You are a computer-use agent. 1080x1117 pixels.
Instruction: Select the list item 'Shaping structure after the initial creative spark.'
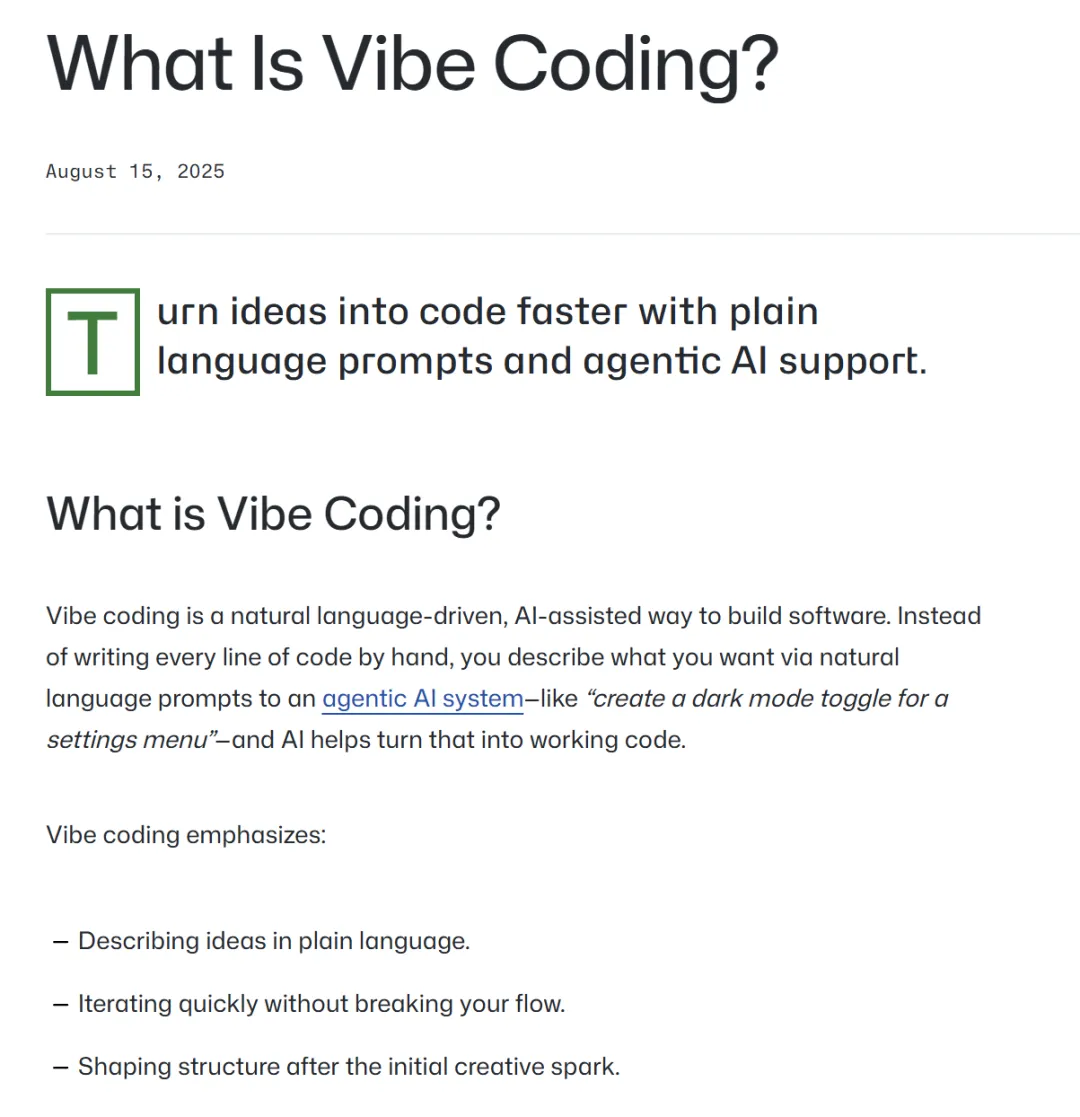pos(349,1066)
